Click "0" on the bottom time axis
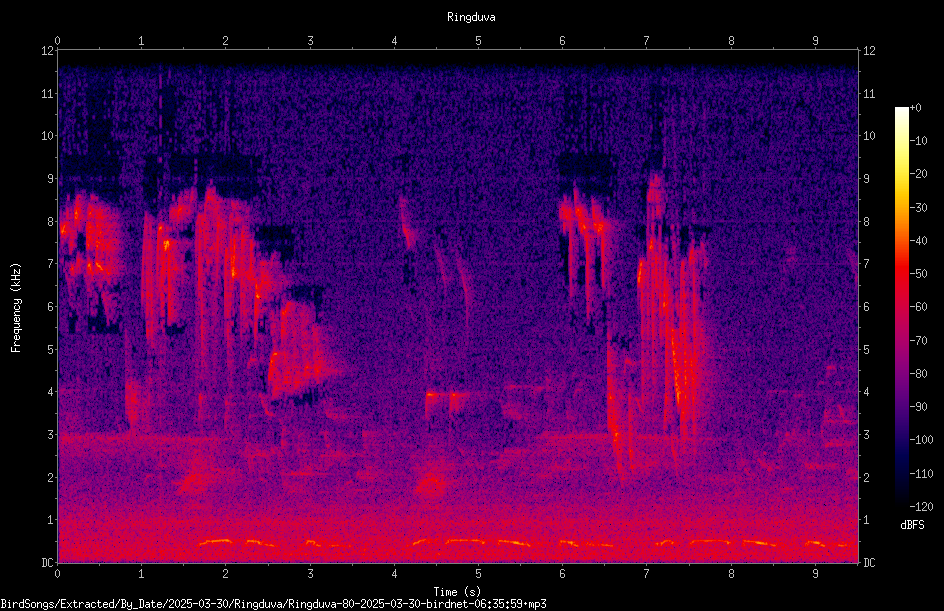 [57, 574]
